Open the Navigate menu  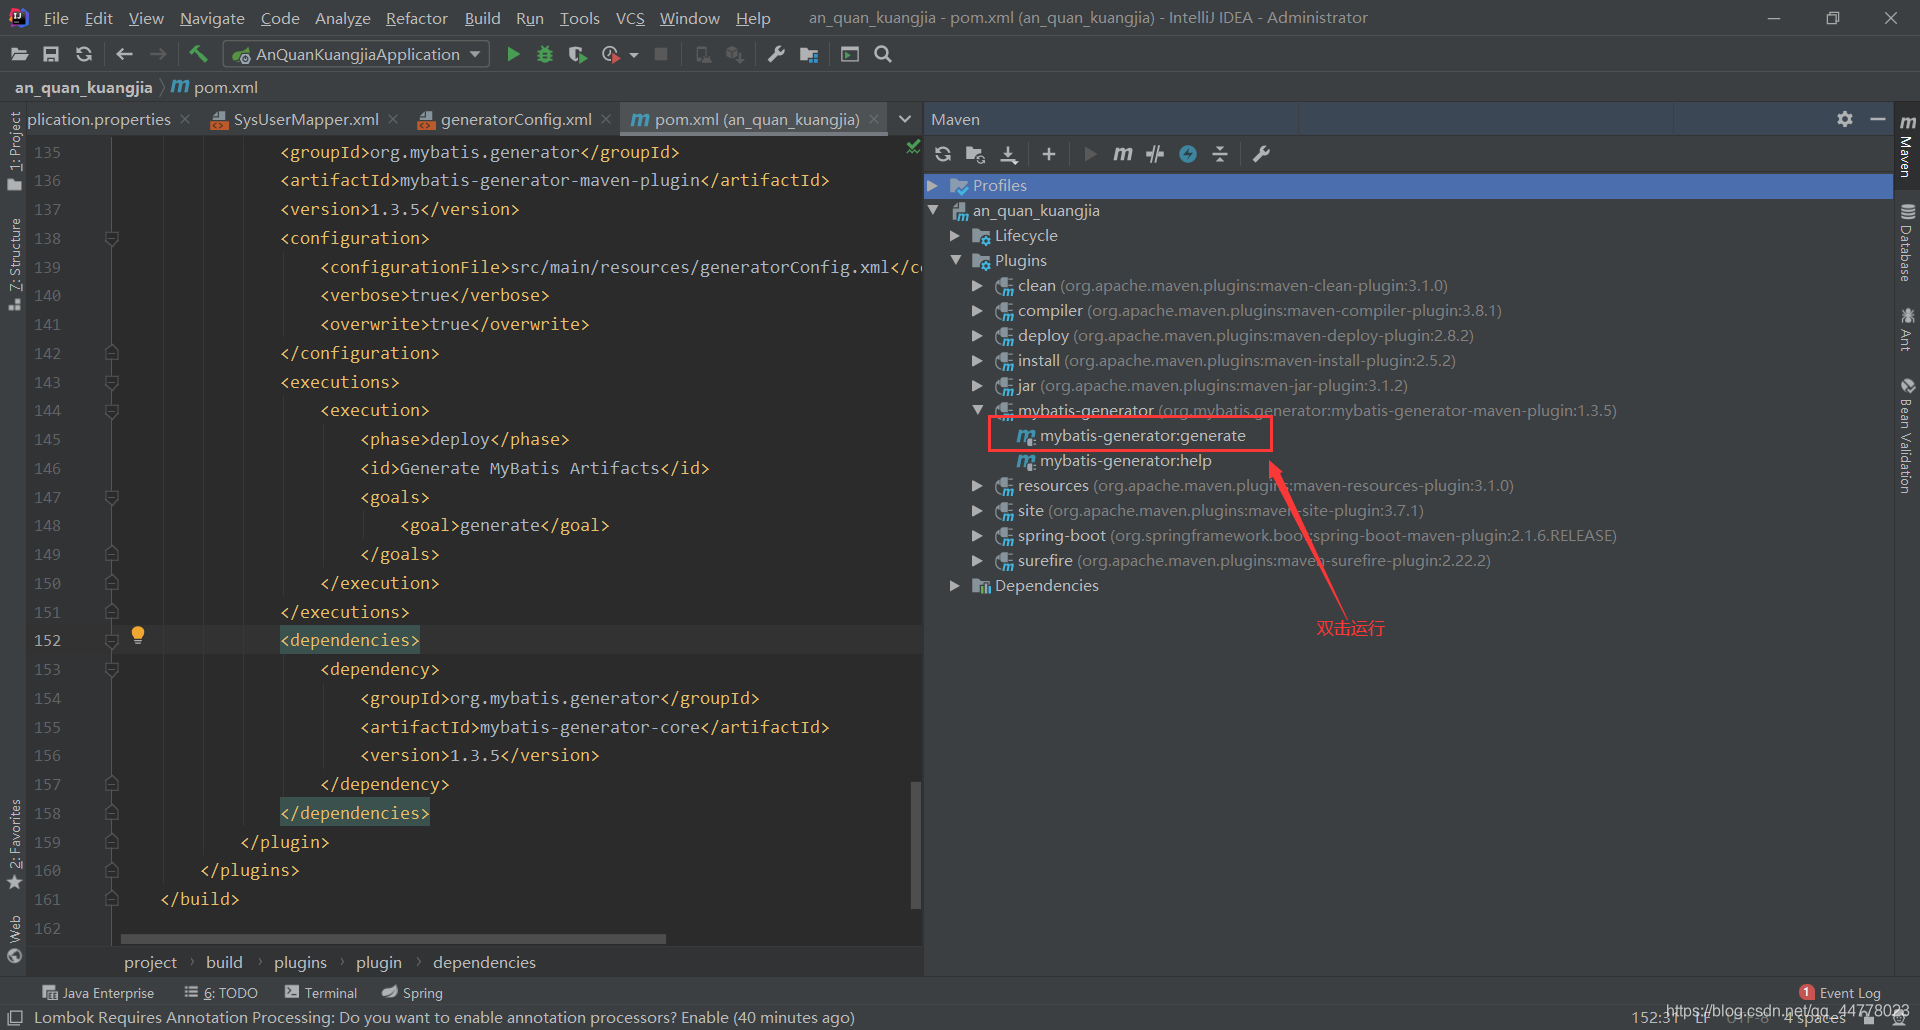coord(212,18)
